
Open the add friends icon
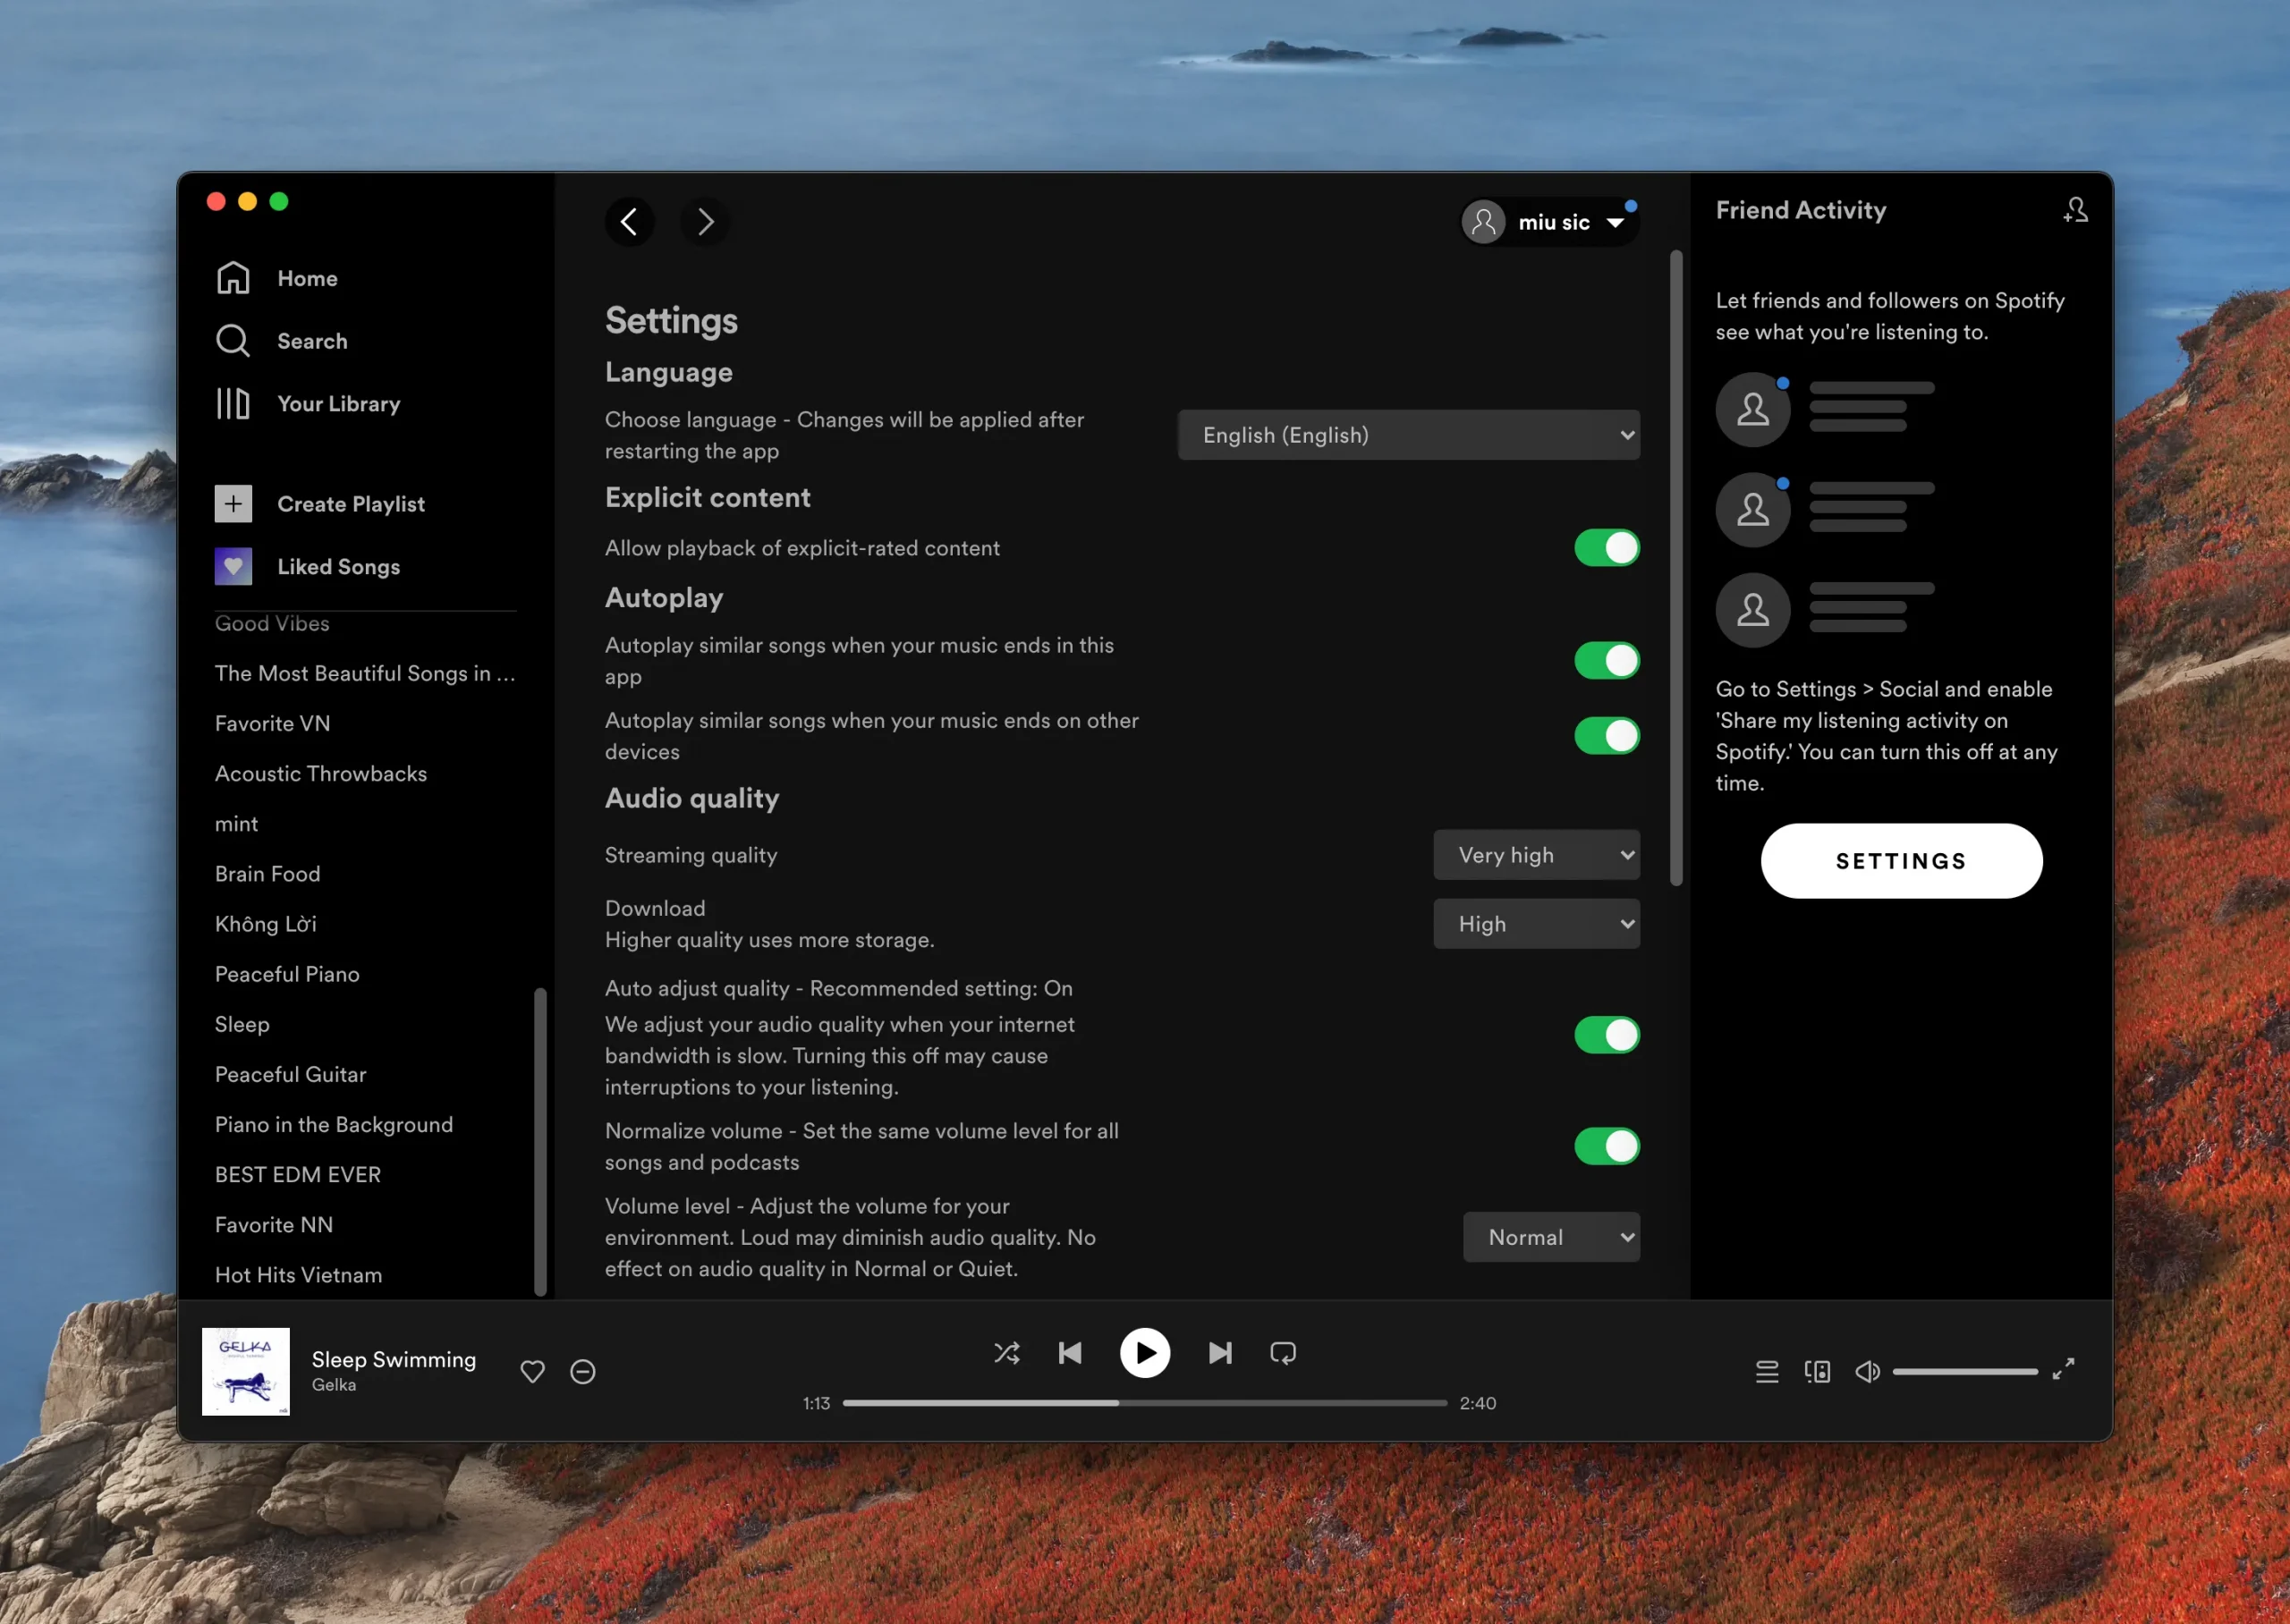2075,210
